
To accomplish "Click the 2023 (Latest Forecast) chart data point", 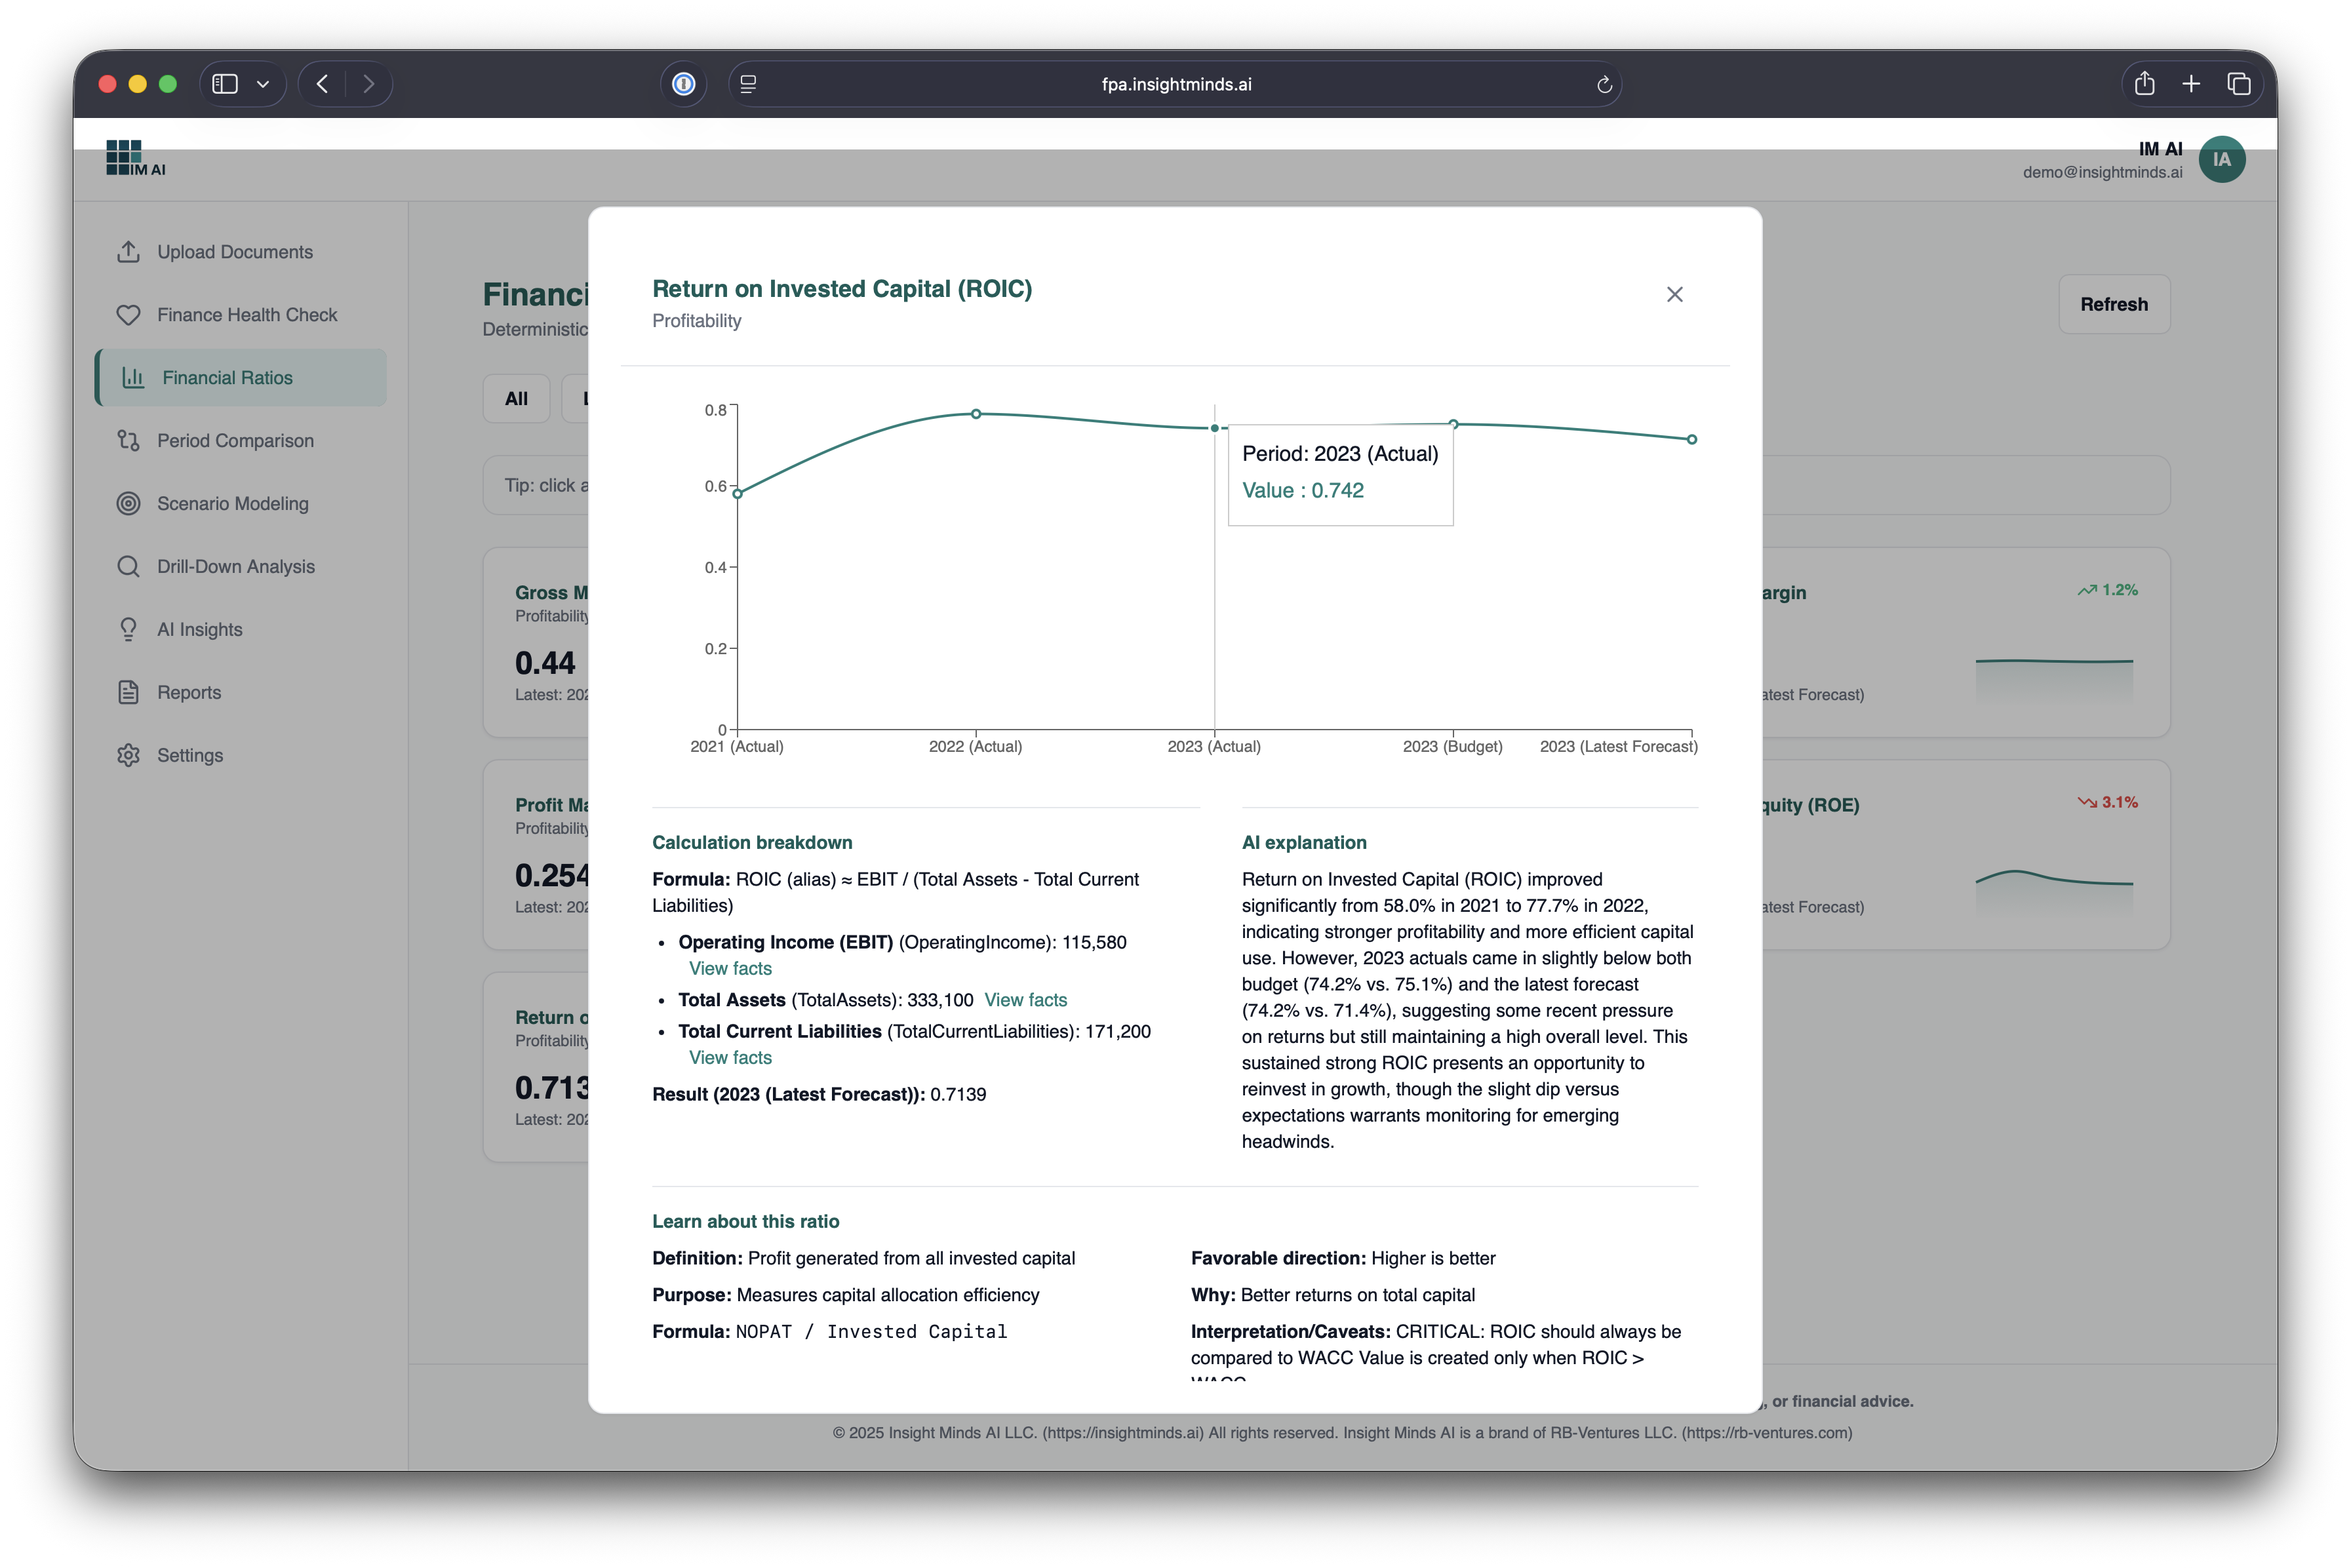I will pos(1691,439).
